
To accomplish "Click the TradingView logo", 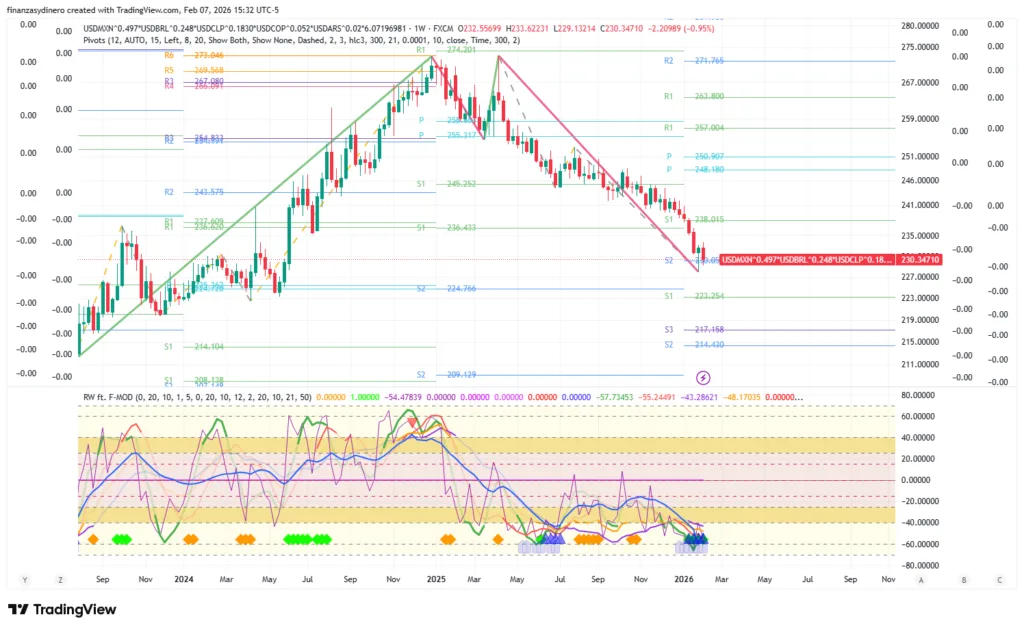I will (x=62, y=609).
